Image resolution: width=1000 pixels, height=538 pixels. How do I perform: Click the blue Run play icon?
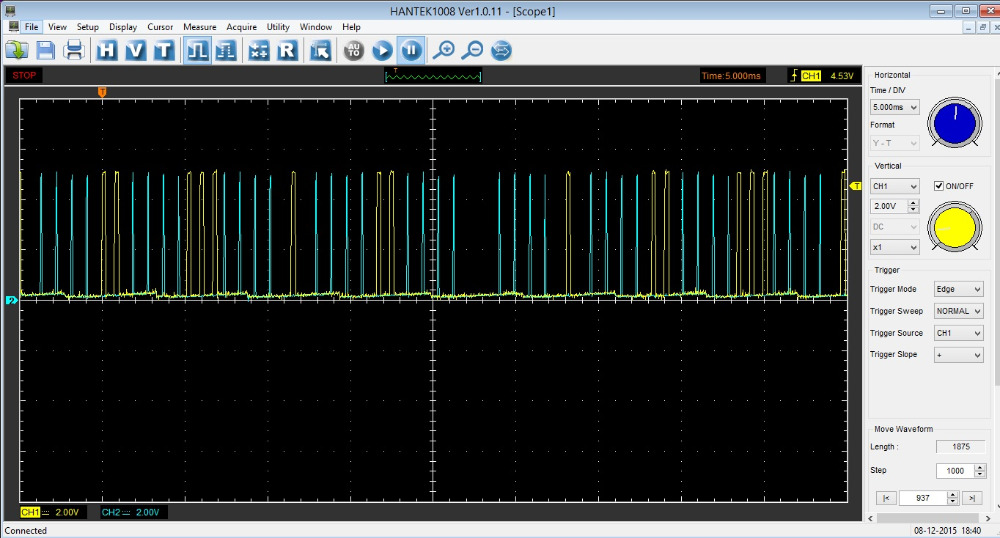(x=382, y=50)
